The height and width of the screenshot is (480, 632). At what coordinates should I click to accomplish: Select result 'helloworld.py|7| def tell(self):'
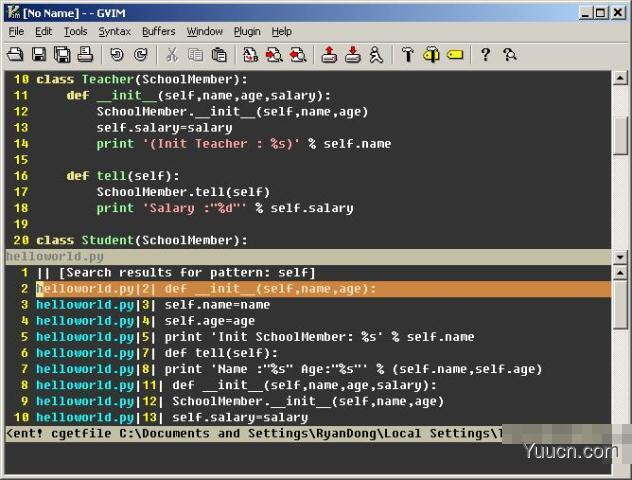(x=308, y=353)
